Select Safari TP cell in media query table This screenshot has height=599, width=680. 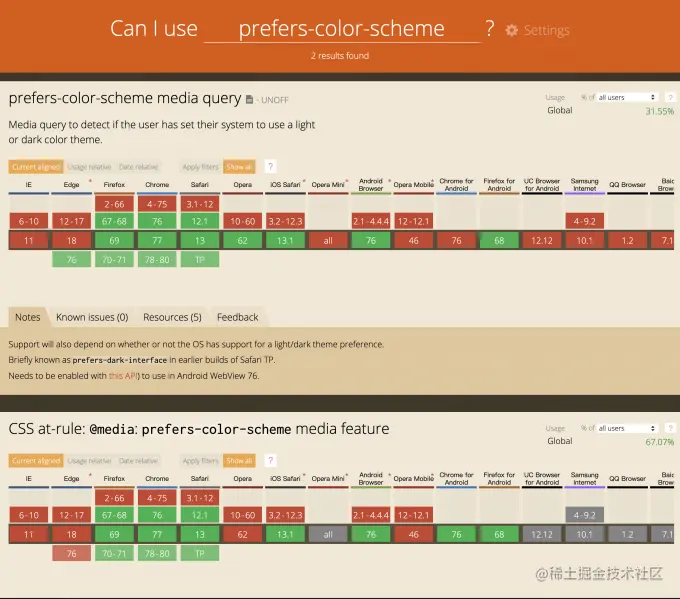[x=199, y=259]
